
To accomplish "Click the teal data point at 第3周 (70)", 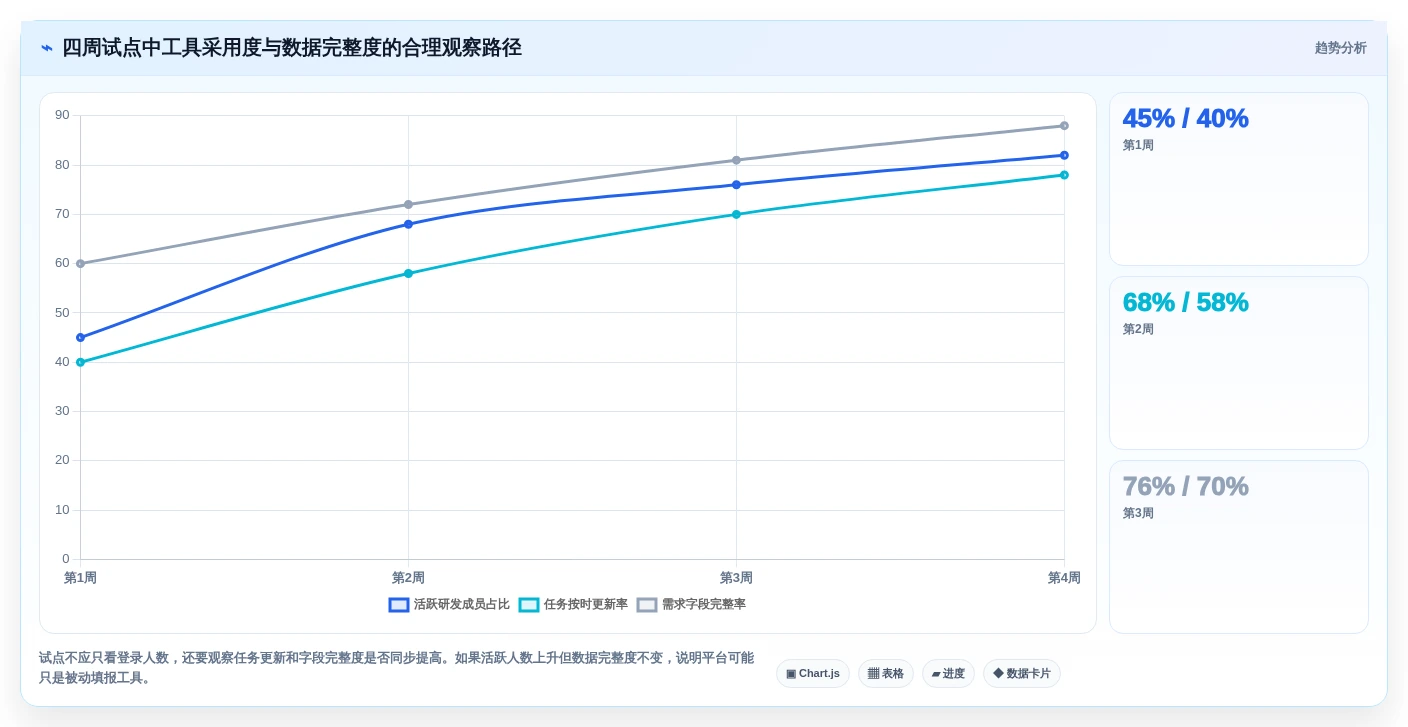I will point(736,214).
